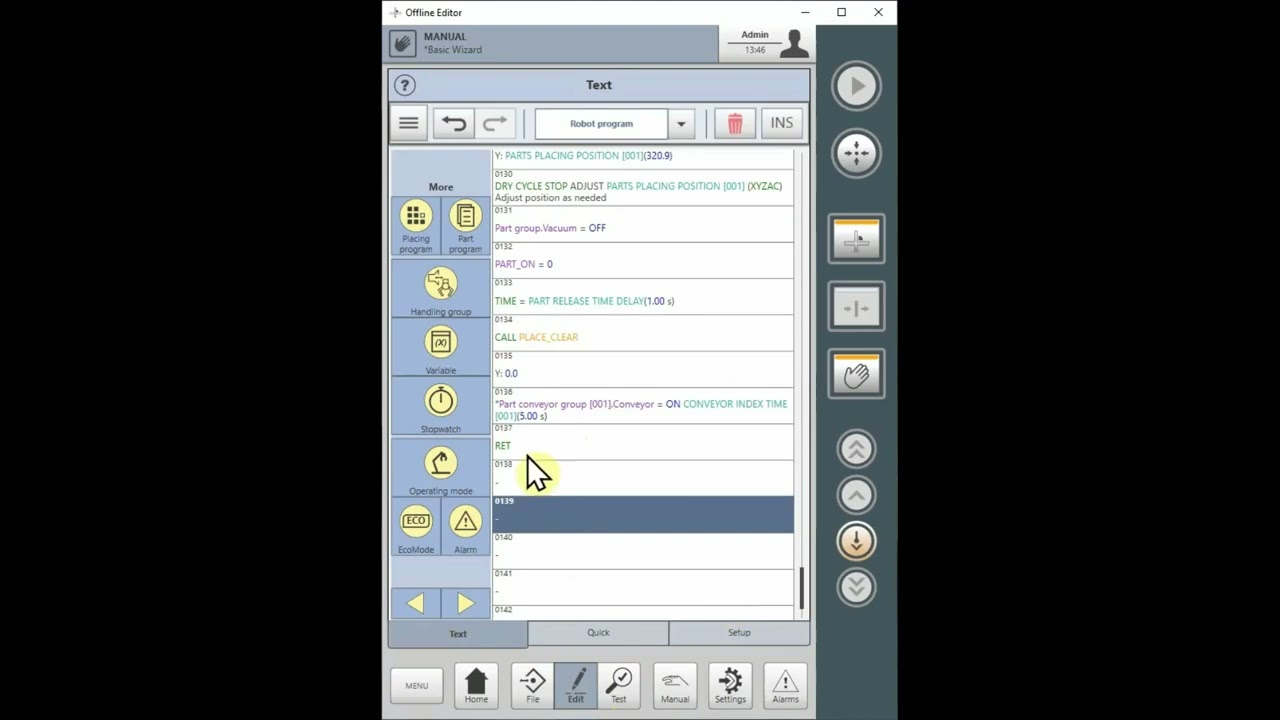Toggle the middle axis release button
The height and width of the screenshot is (720, 1280).
(856, 308)
